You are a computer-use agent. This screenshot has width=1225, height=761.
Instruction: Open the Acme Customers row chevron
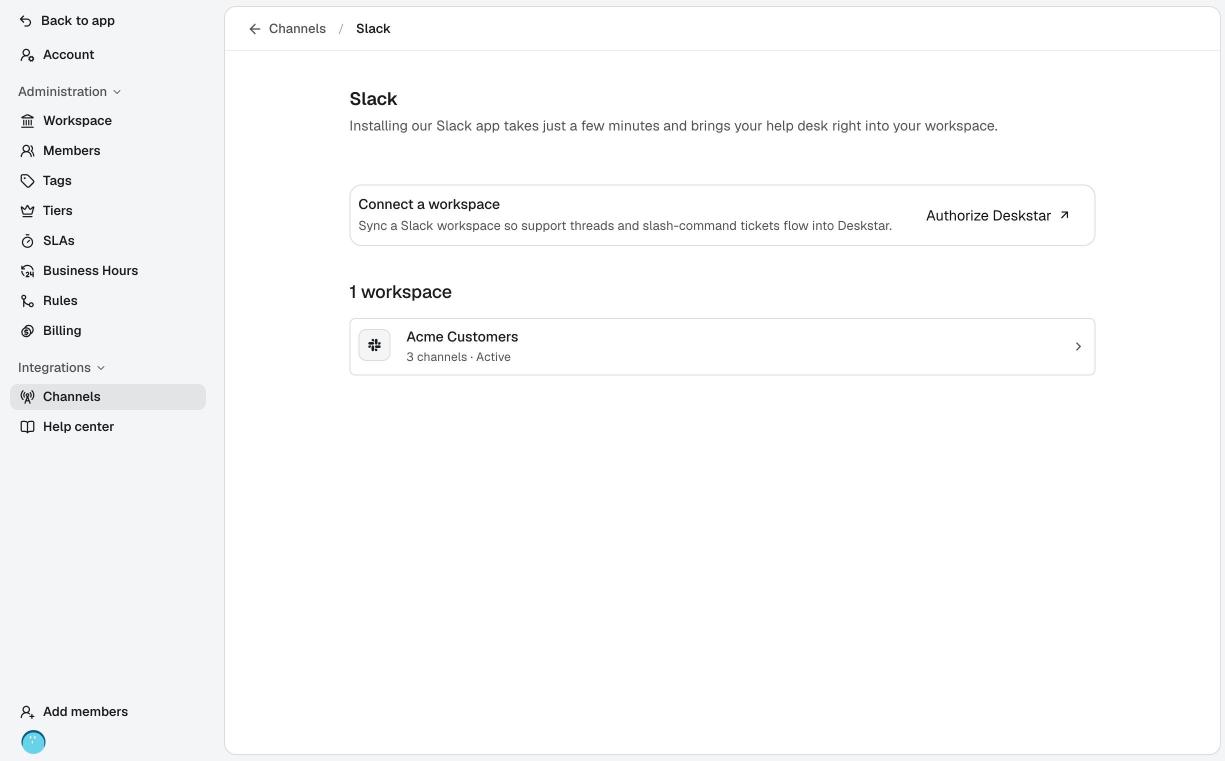coord(1078,347)
